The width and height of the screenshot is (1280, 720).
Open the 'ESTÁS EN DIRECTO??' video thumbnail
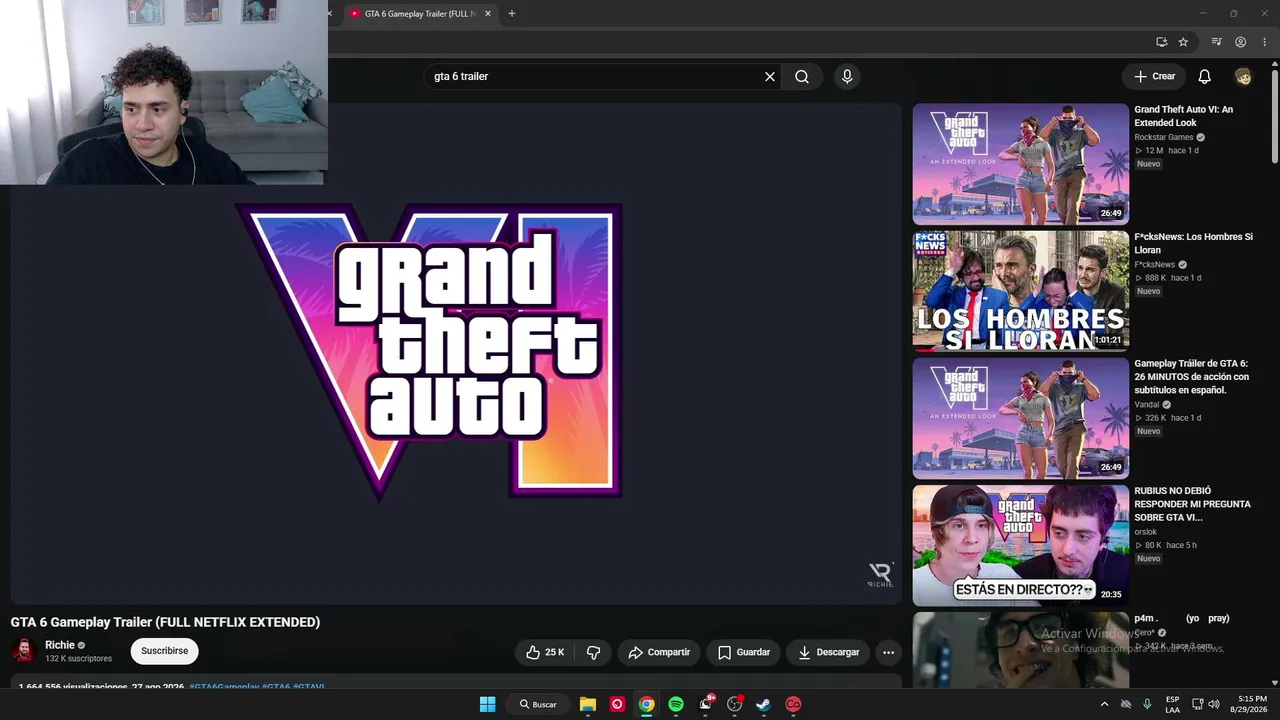pyautogui.click(x=1020, y=545)
